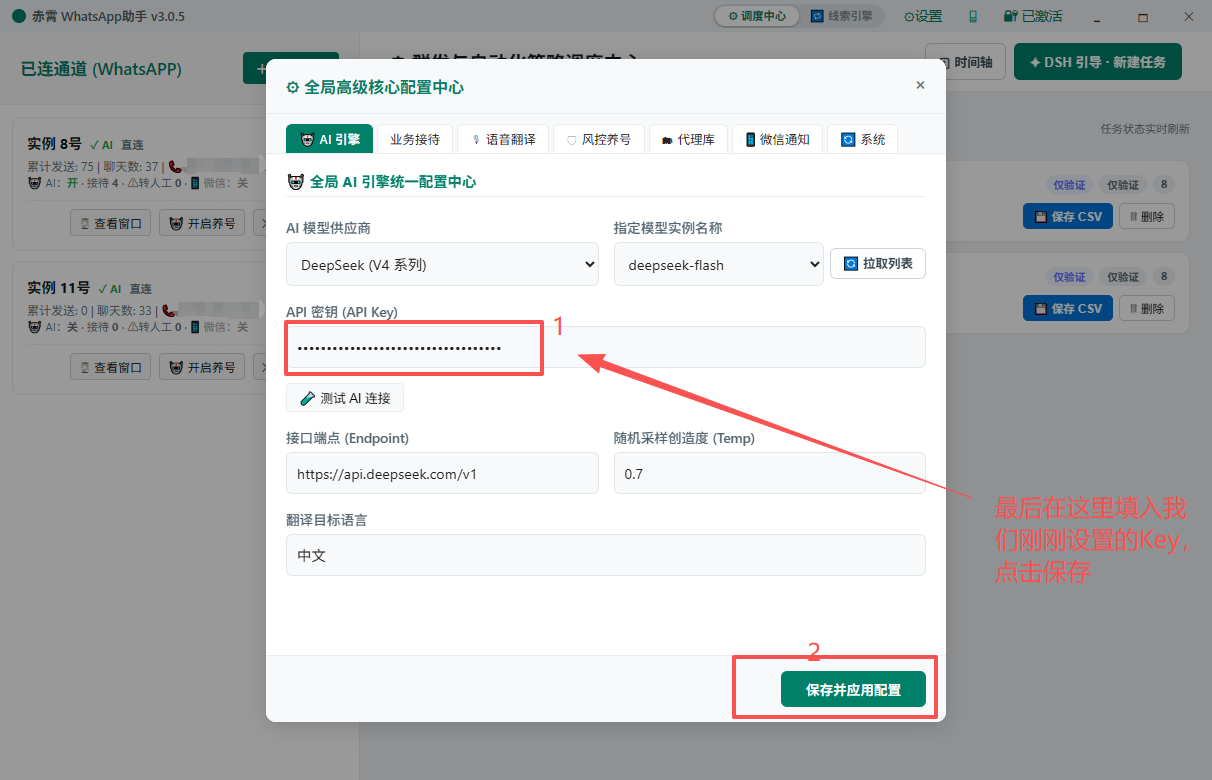This screenshot has height=780, width=1212.
Task: Click the red phone icon in 实例 8号
Action: coord(175,167)
